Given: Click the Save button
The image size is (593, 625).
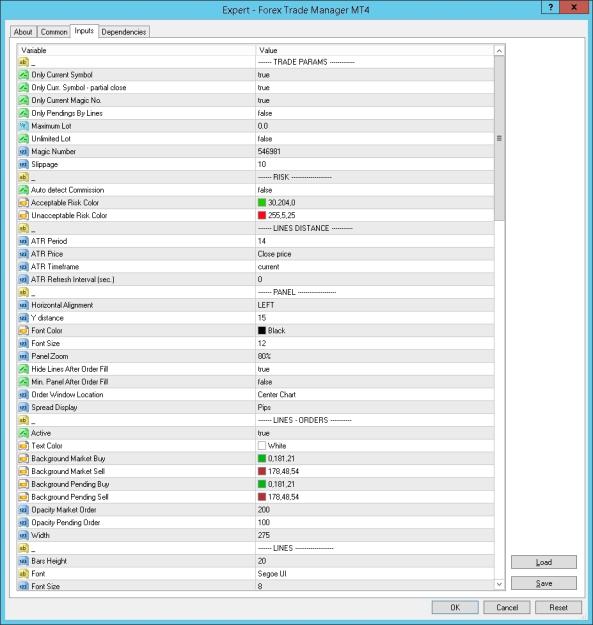Looking at the screenshot, I should tap(544, 583).
